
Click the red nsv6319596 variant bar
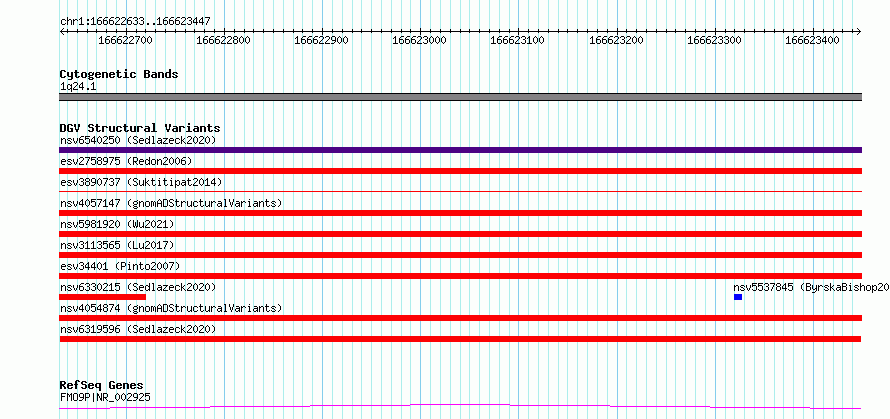460,339
